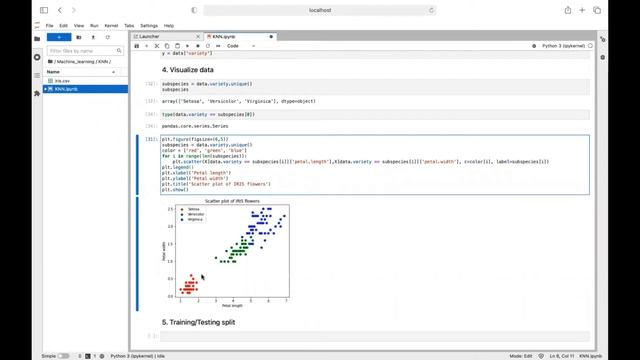Close the Launcher tab

click(x=198, y=37)
